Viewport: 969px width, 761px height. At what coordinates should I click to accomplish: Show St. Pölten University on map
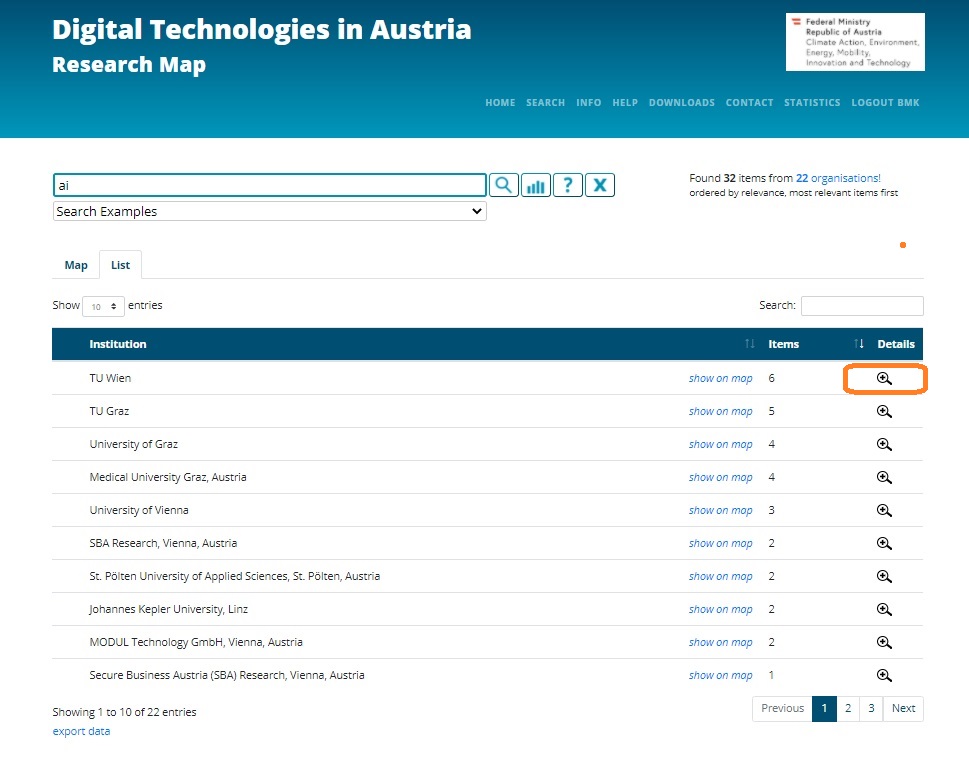tap(721, 576)
